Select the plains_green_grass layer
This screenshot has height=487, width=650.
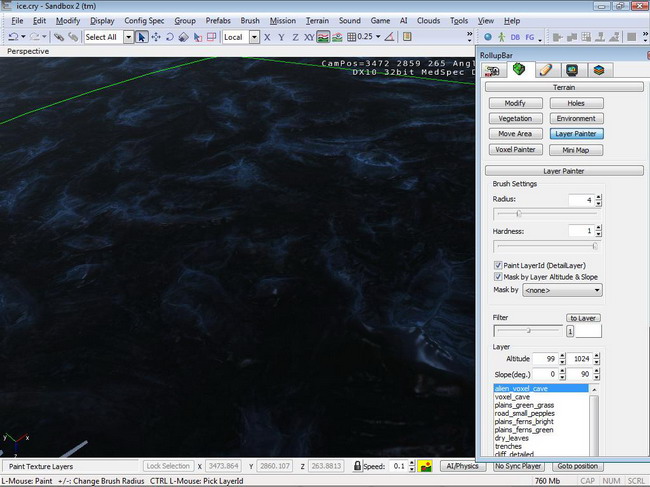click(524, 405)
